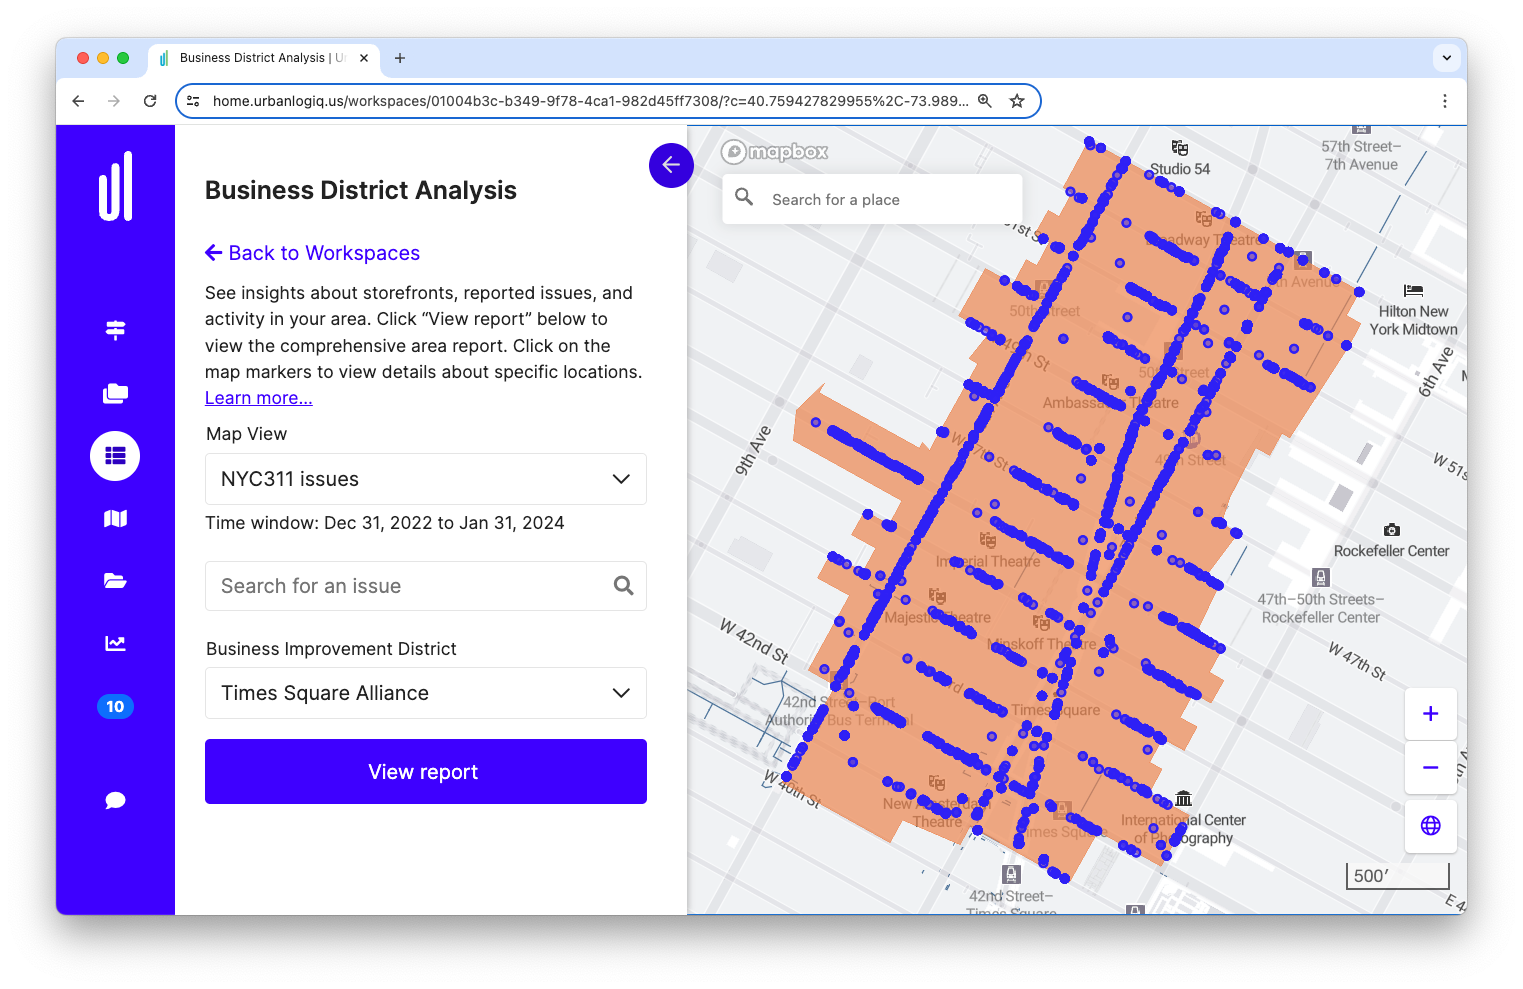The width and height of the screenshot is (1523, 989).
Task: Go to Back to Workspaces
Action: [x=313, y=252]
